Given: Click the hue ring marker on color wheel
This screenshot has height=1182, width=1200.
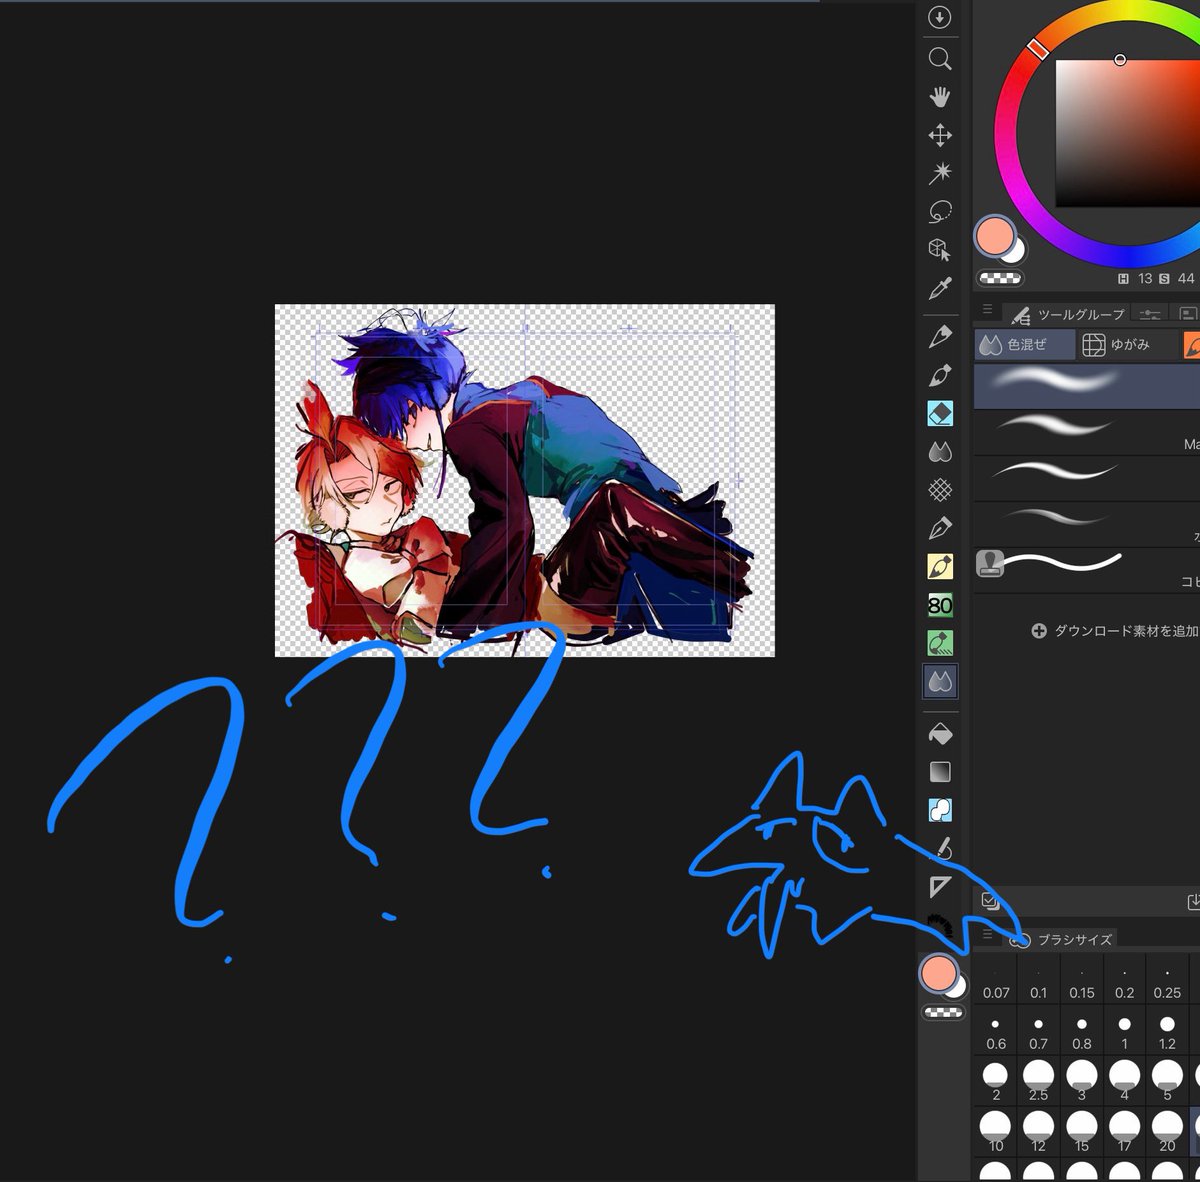Looking at the screenshot, I should pos(1037,49).
